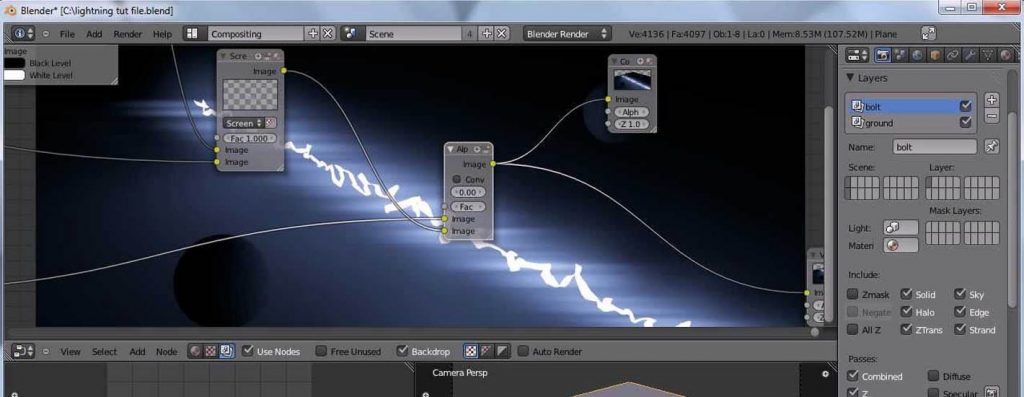This screenshot has width=1024, height=397.
Task: Click the Material override field
Action: coord(901,246)
